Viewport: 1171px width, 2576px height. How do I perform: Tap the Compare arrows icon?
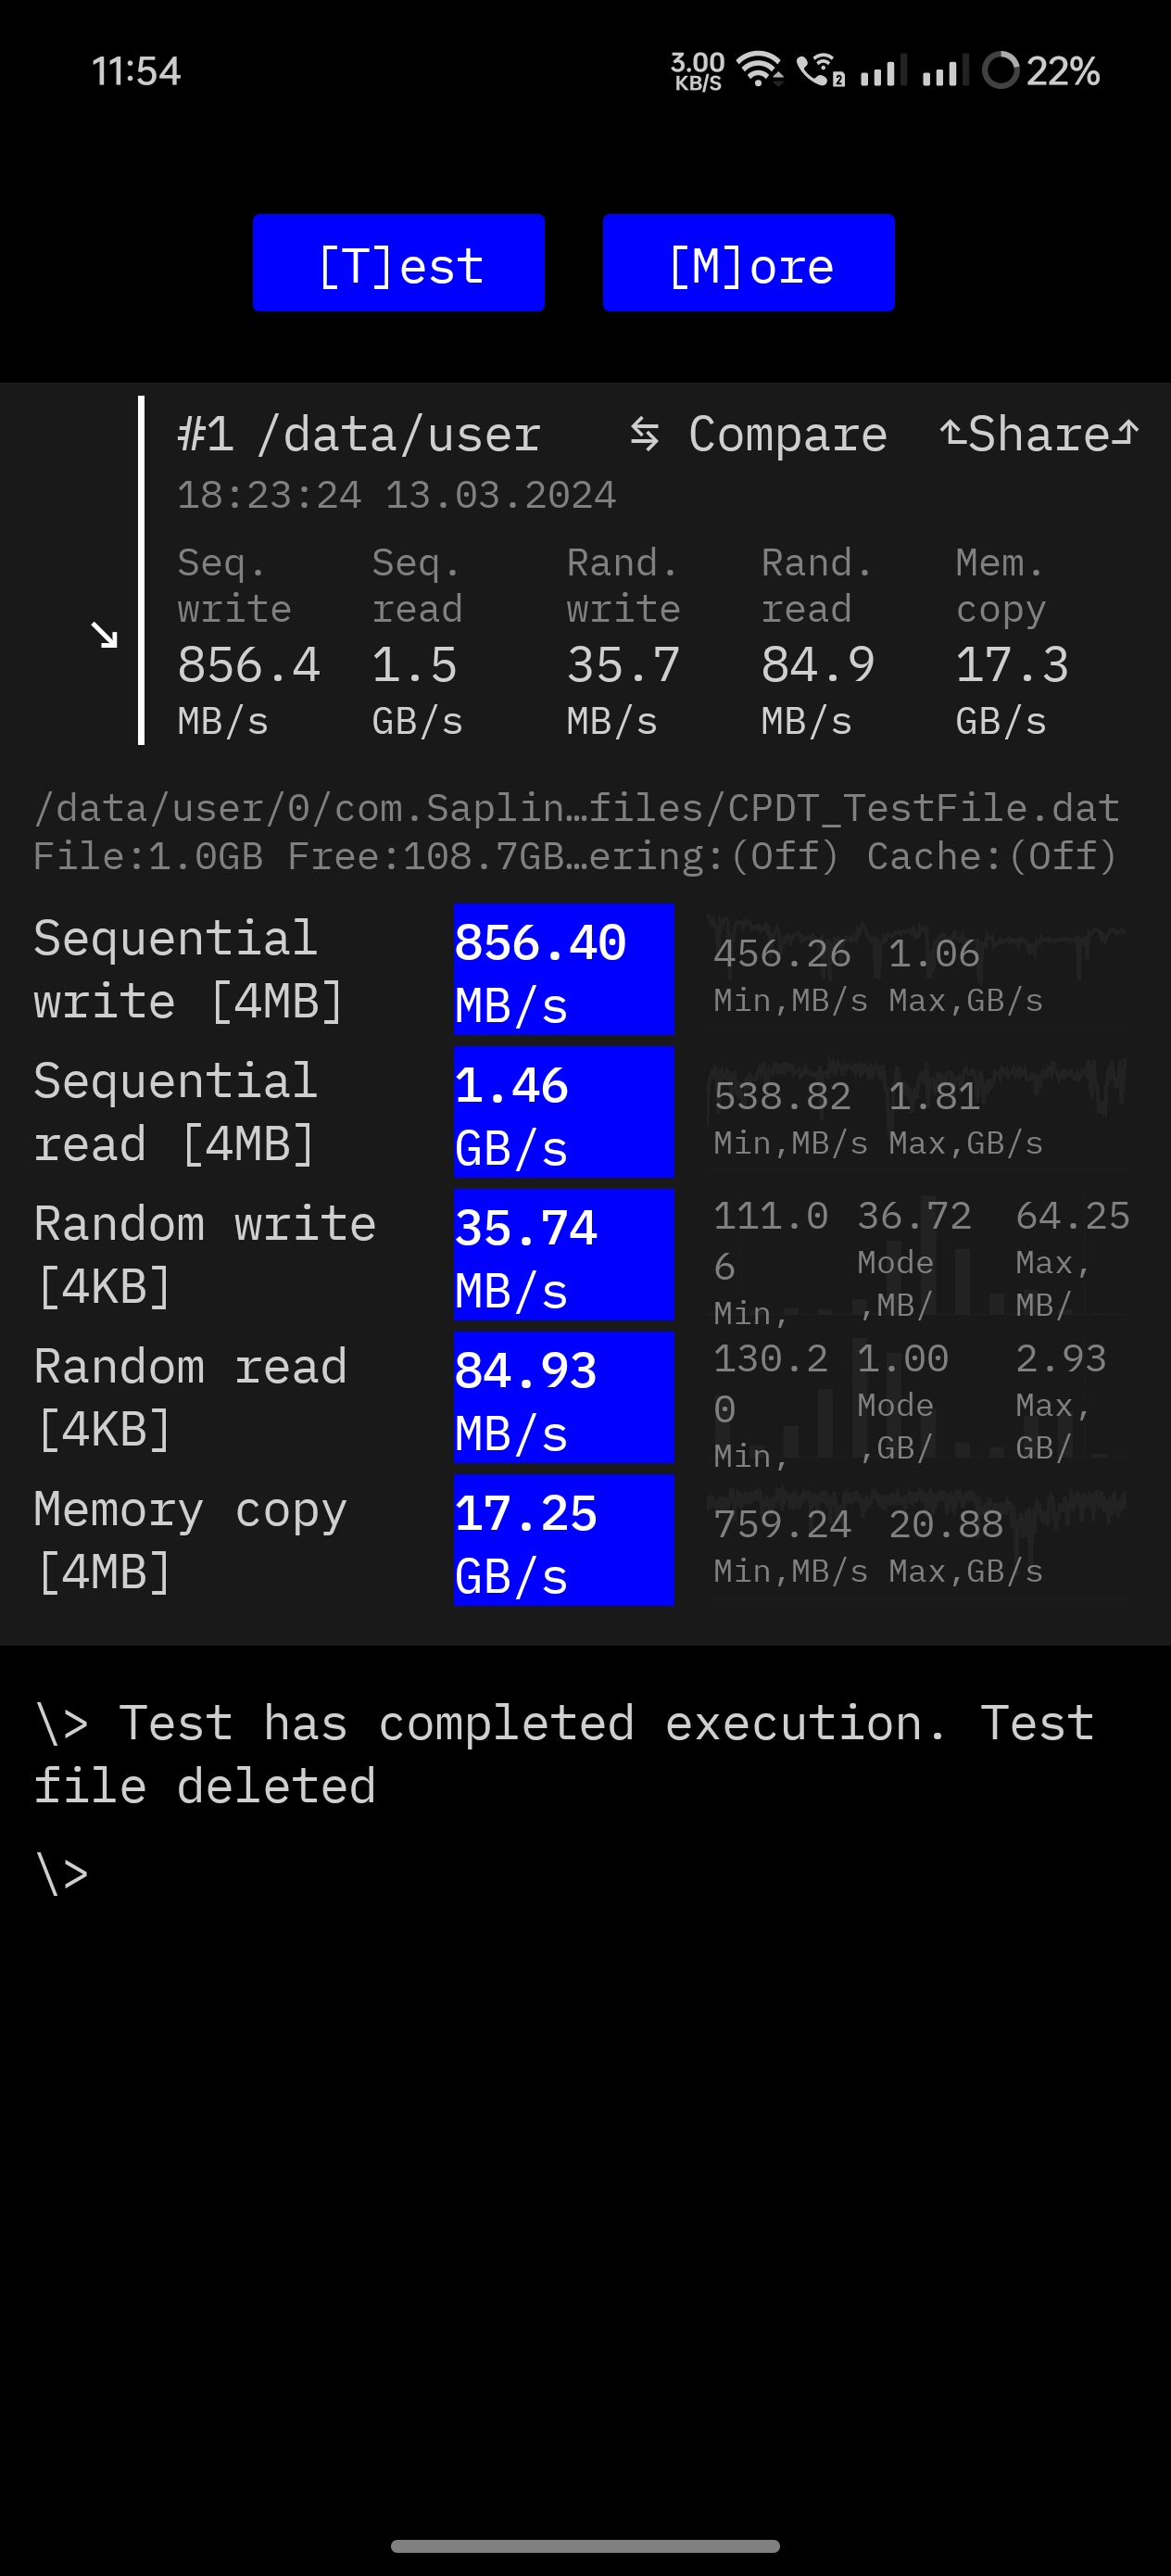point(645,434)
